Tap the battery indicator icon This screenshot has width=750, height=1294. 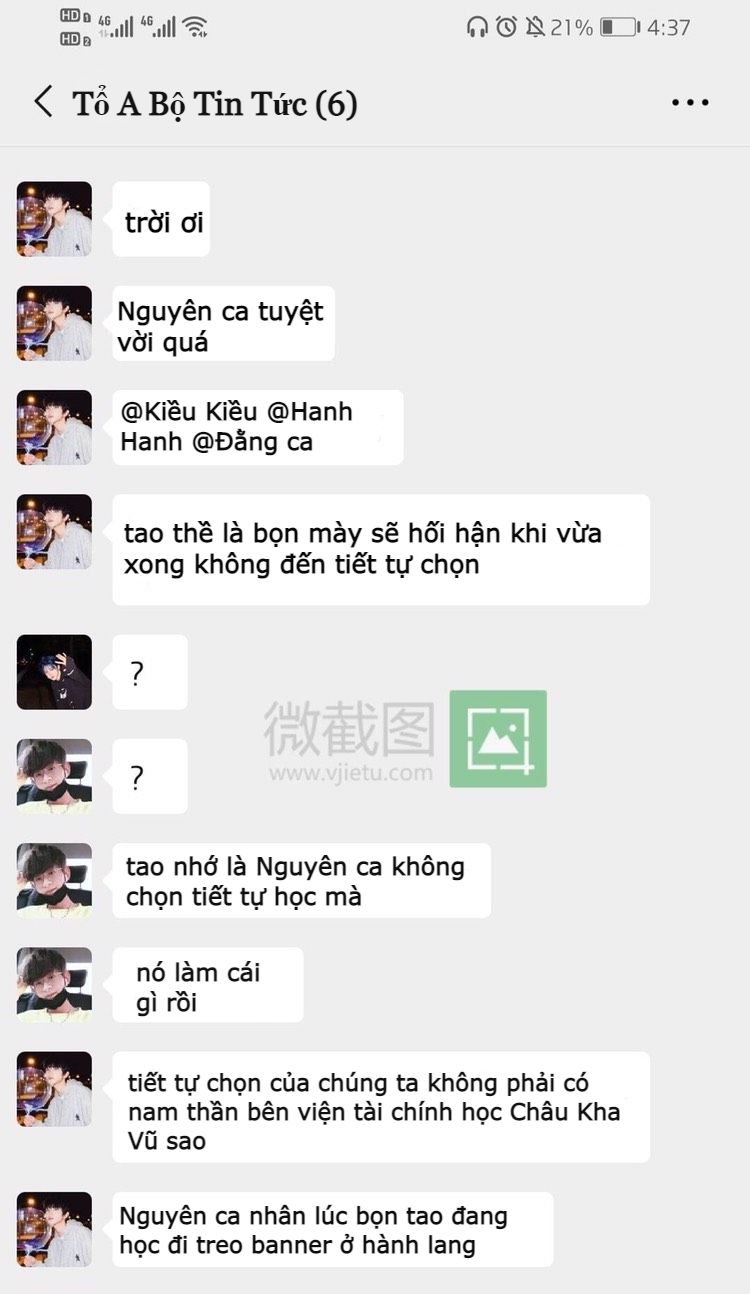[620, 27]
